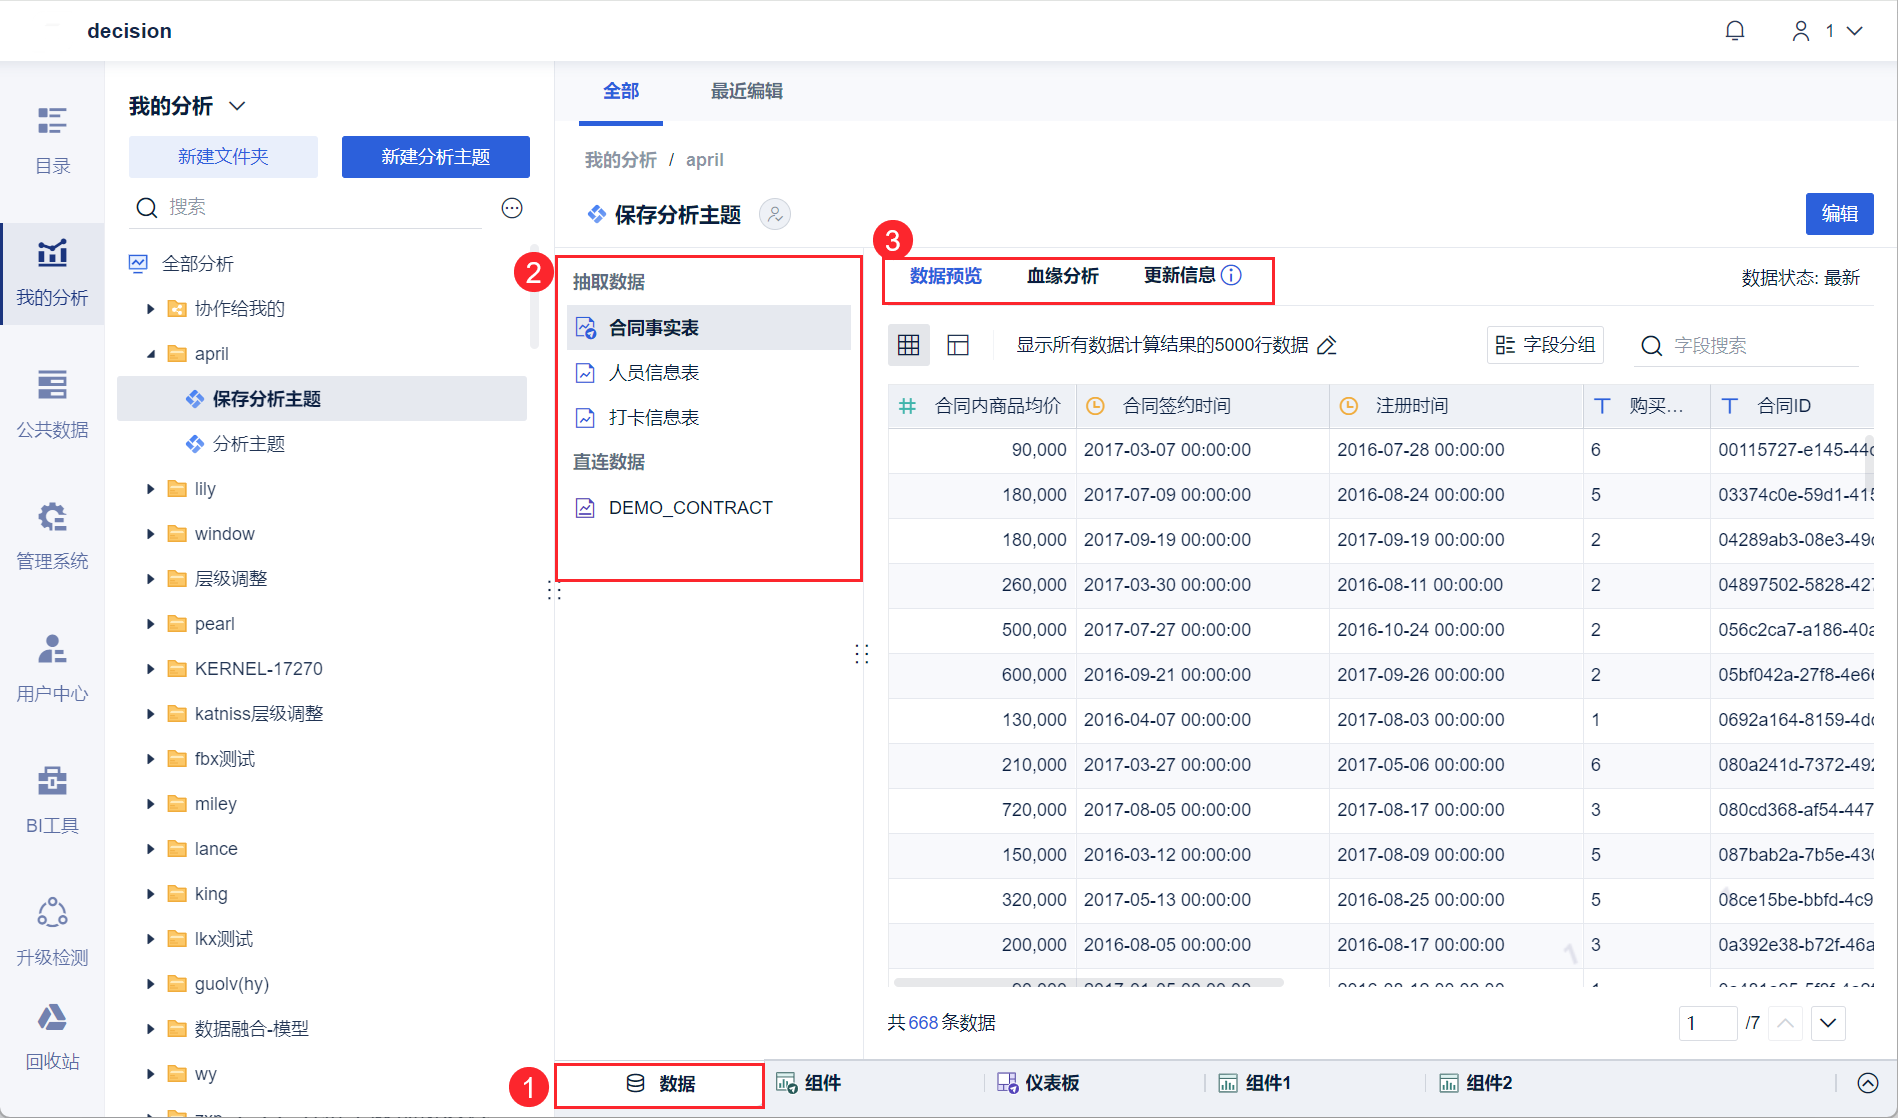The width and height of the screenshot is (1898, 1118).
Task: Expand the pearl folder
Action: pyautogui.click(x=150, y=624)
